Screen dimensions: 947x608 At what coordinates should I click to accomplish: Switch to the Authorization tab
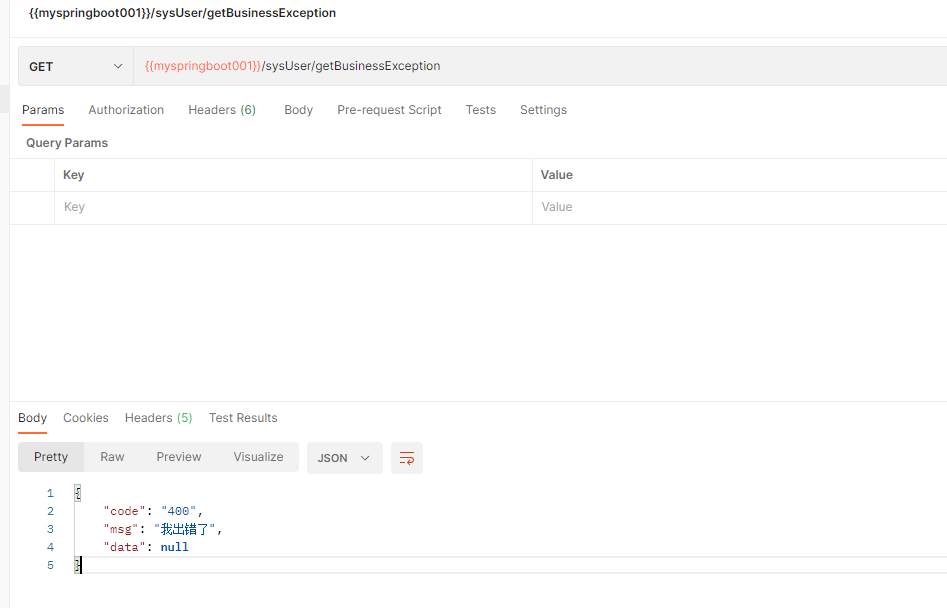tap(126, 110)
